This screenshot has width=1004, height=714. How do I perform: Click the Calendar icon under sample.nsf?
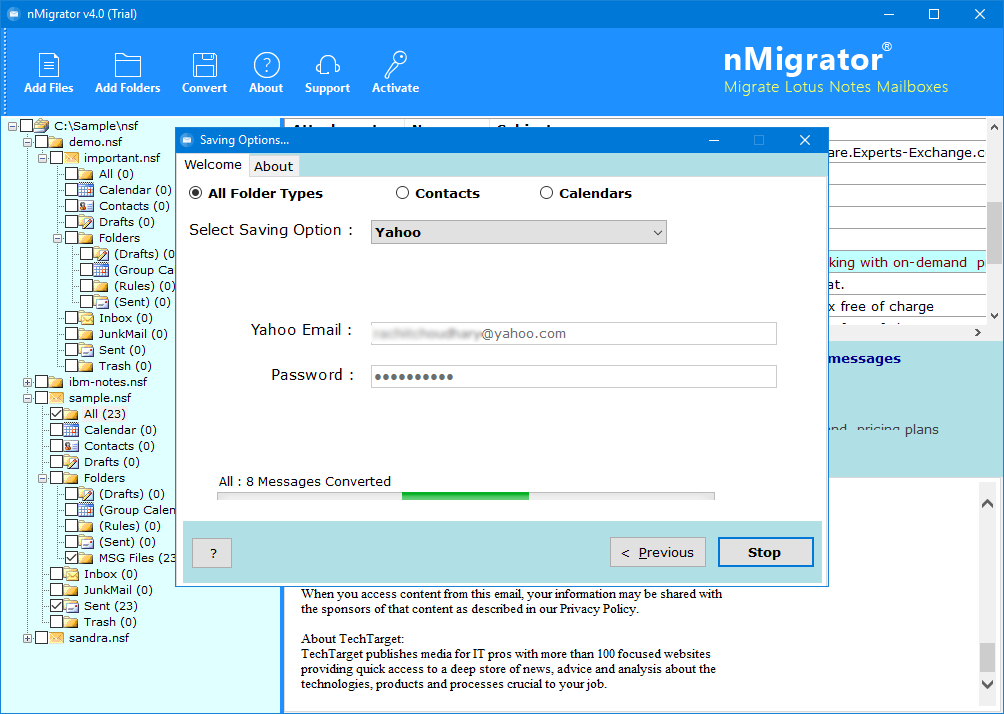click(x=72, y=430)
